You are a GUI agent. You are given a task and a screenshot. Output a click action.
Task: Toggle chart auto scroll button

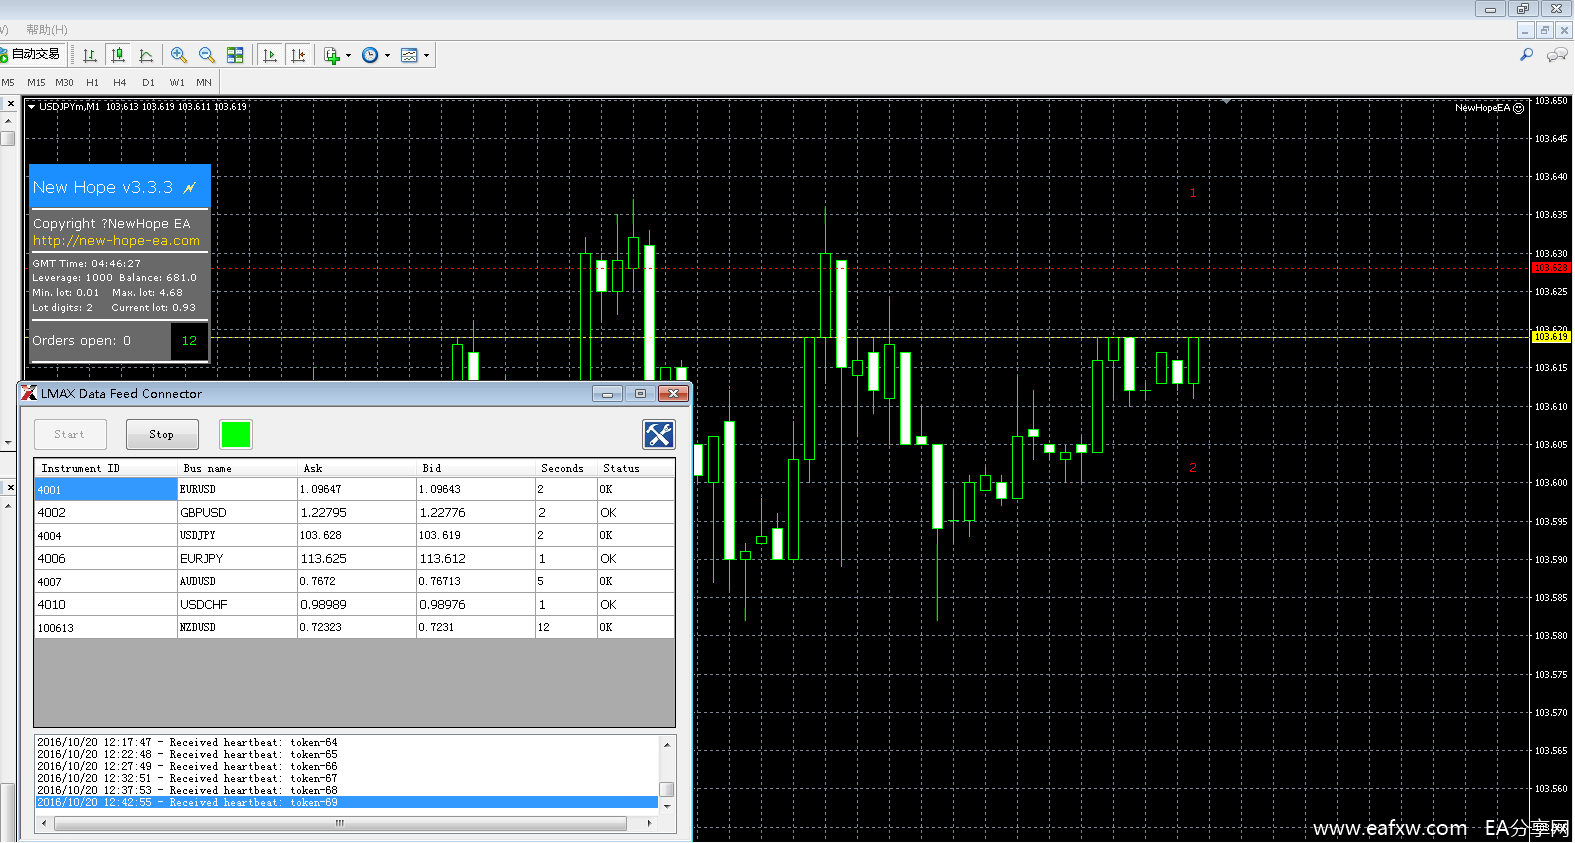[x=270, y=56]
